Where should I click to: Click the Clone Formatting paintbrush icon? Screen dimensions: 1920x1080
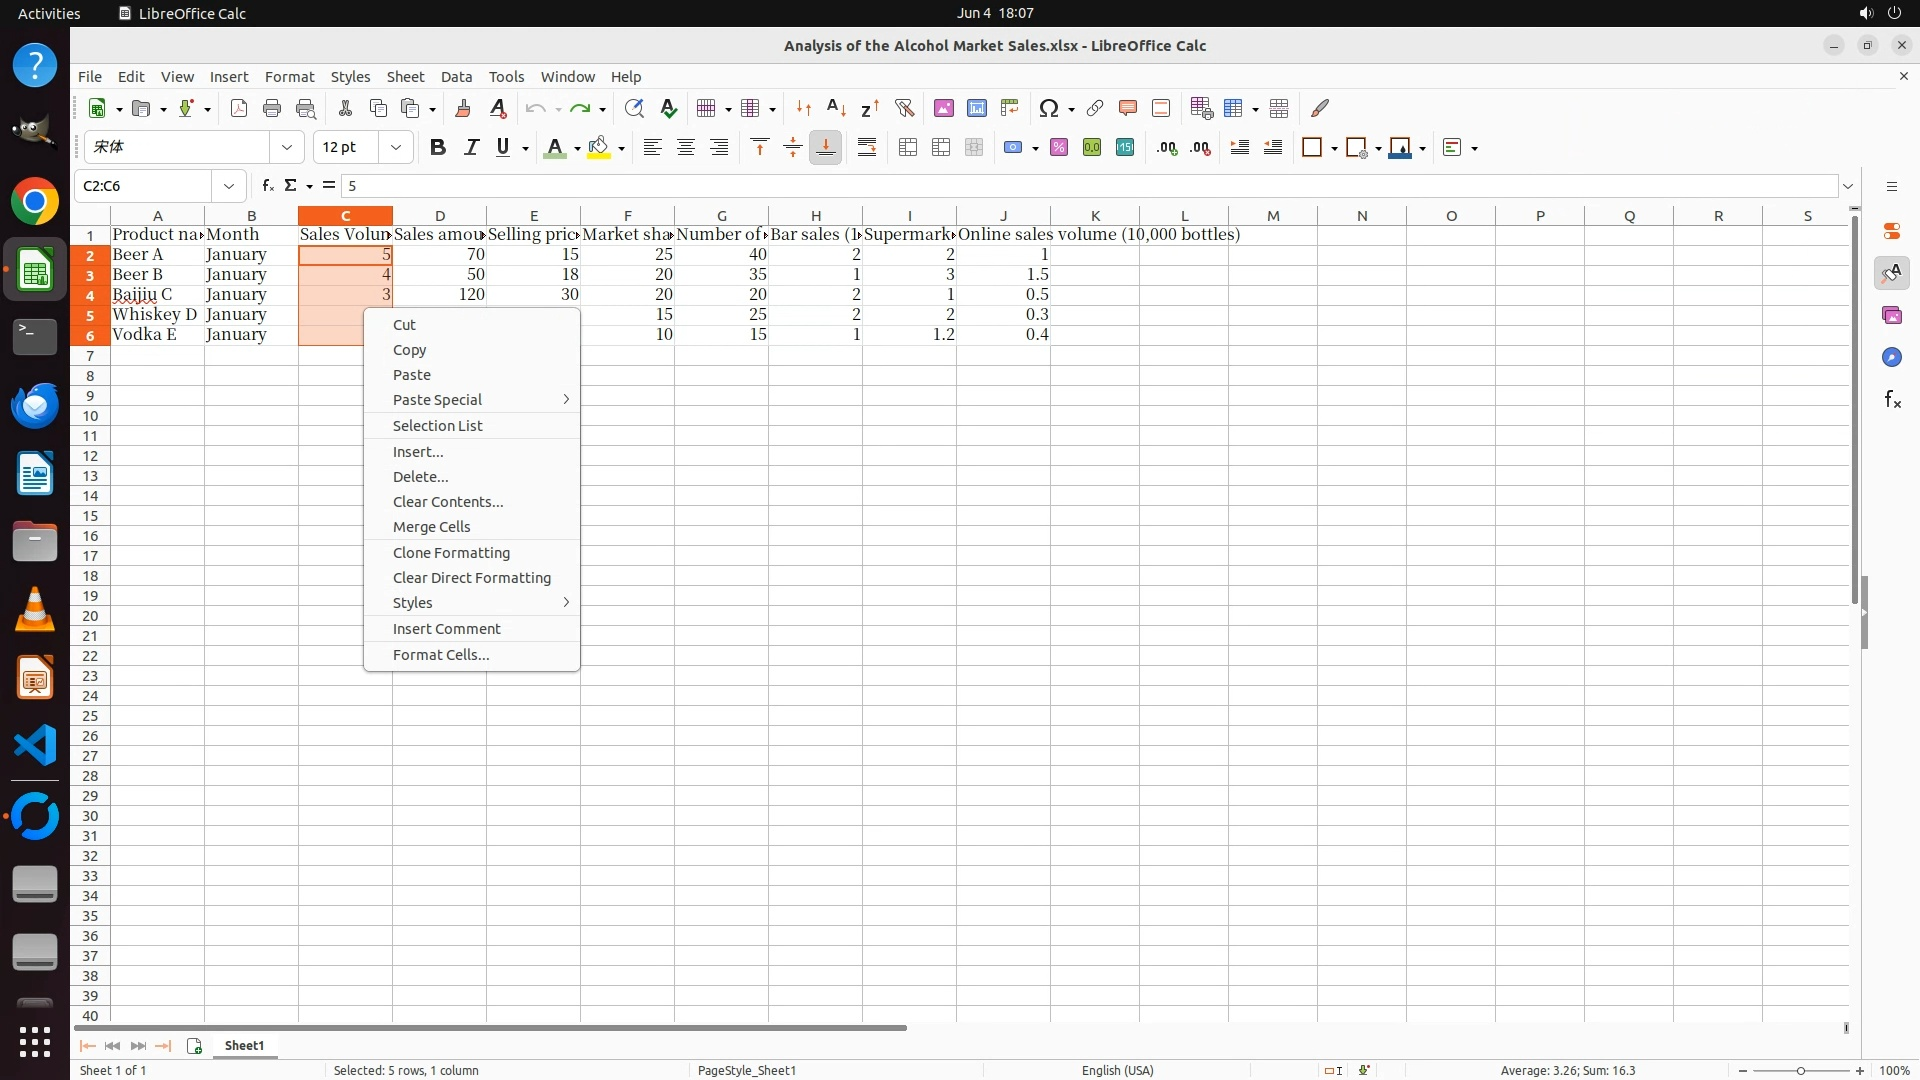[x=463, y=108]
